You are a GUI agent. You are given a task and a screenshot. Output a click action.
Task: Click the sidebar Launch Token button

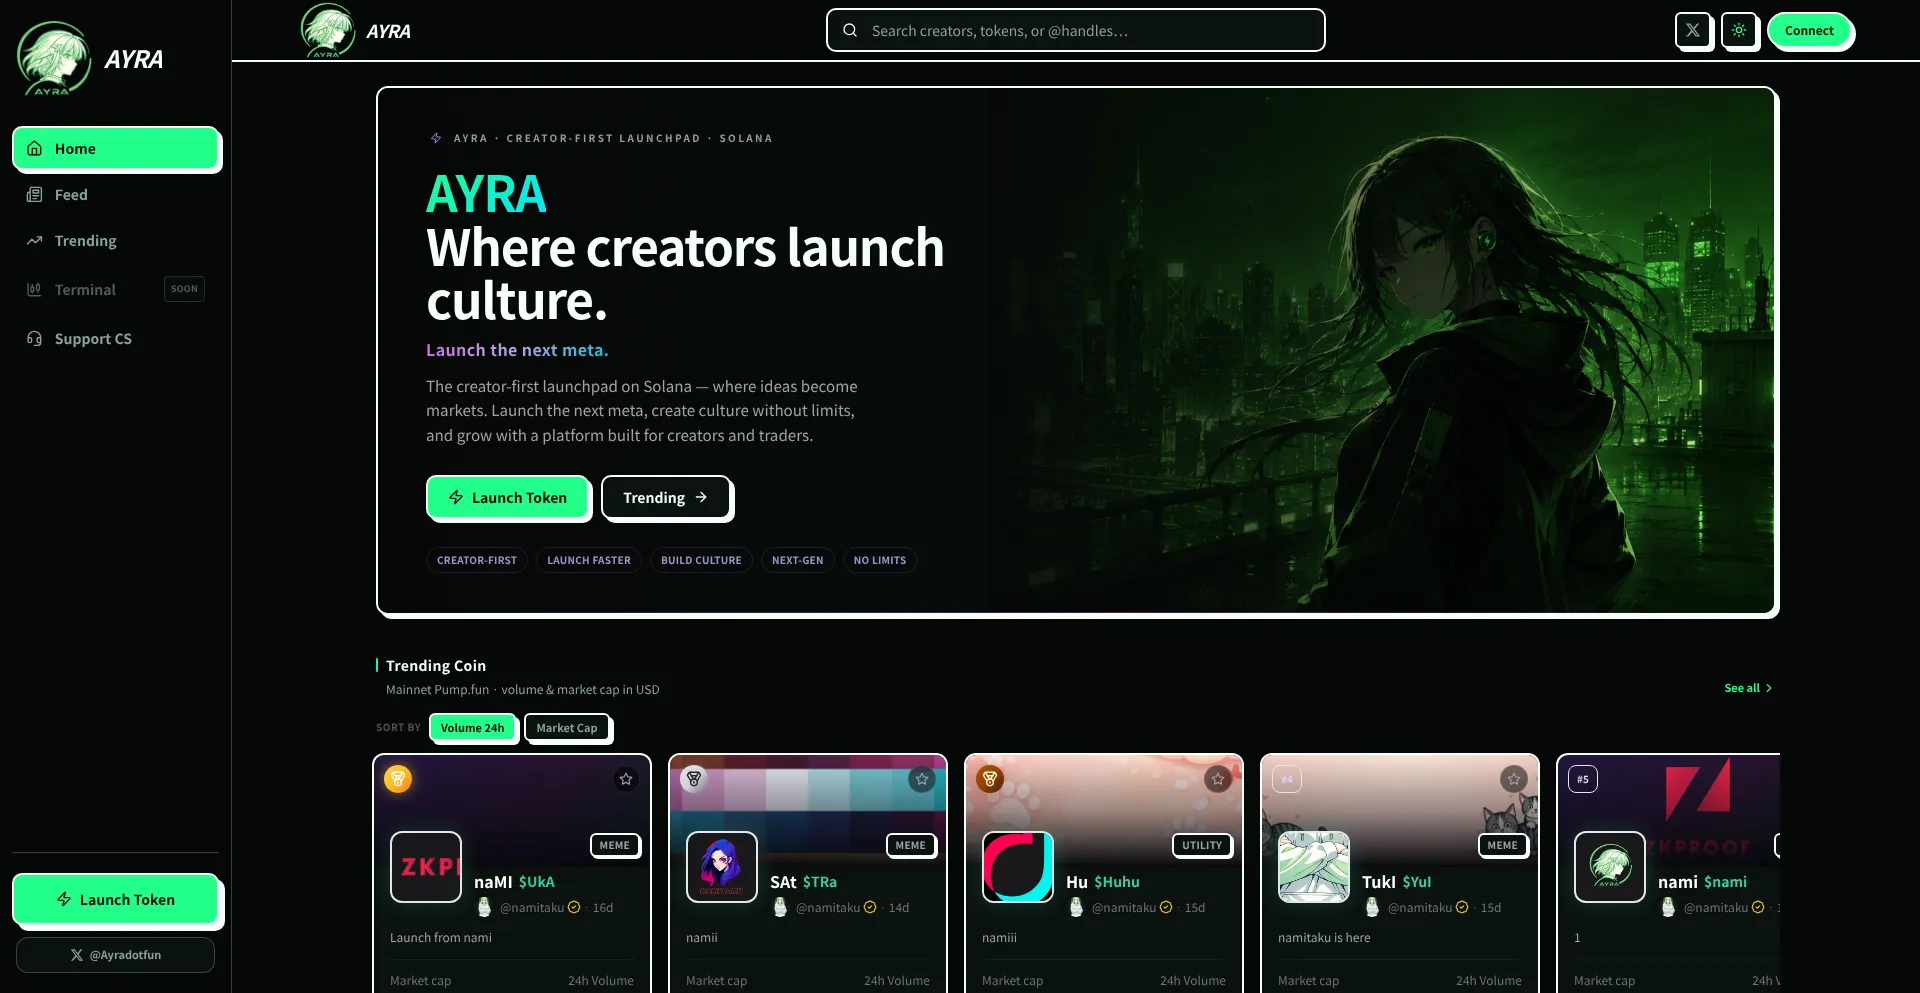coord(115,899)
